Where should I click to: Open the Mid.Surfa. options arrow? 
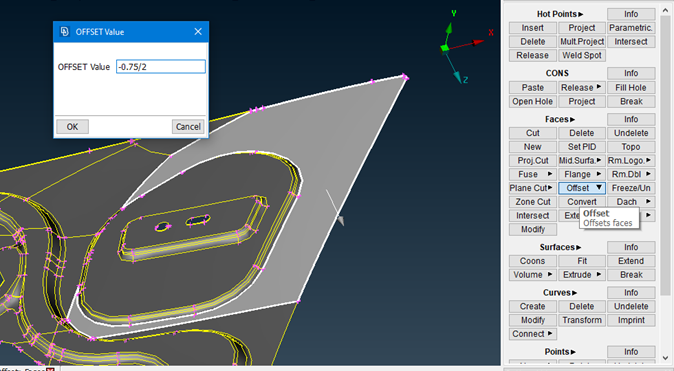coord(599,160)
